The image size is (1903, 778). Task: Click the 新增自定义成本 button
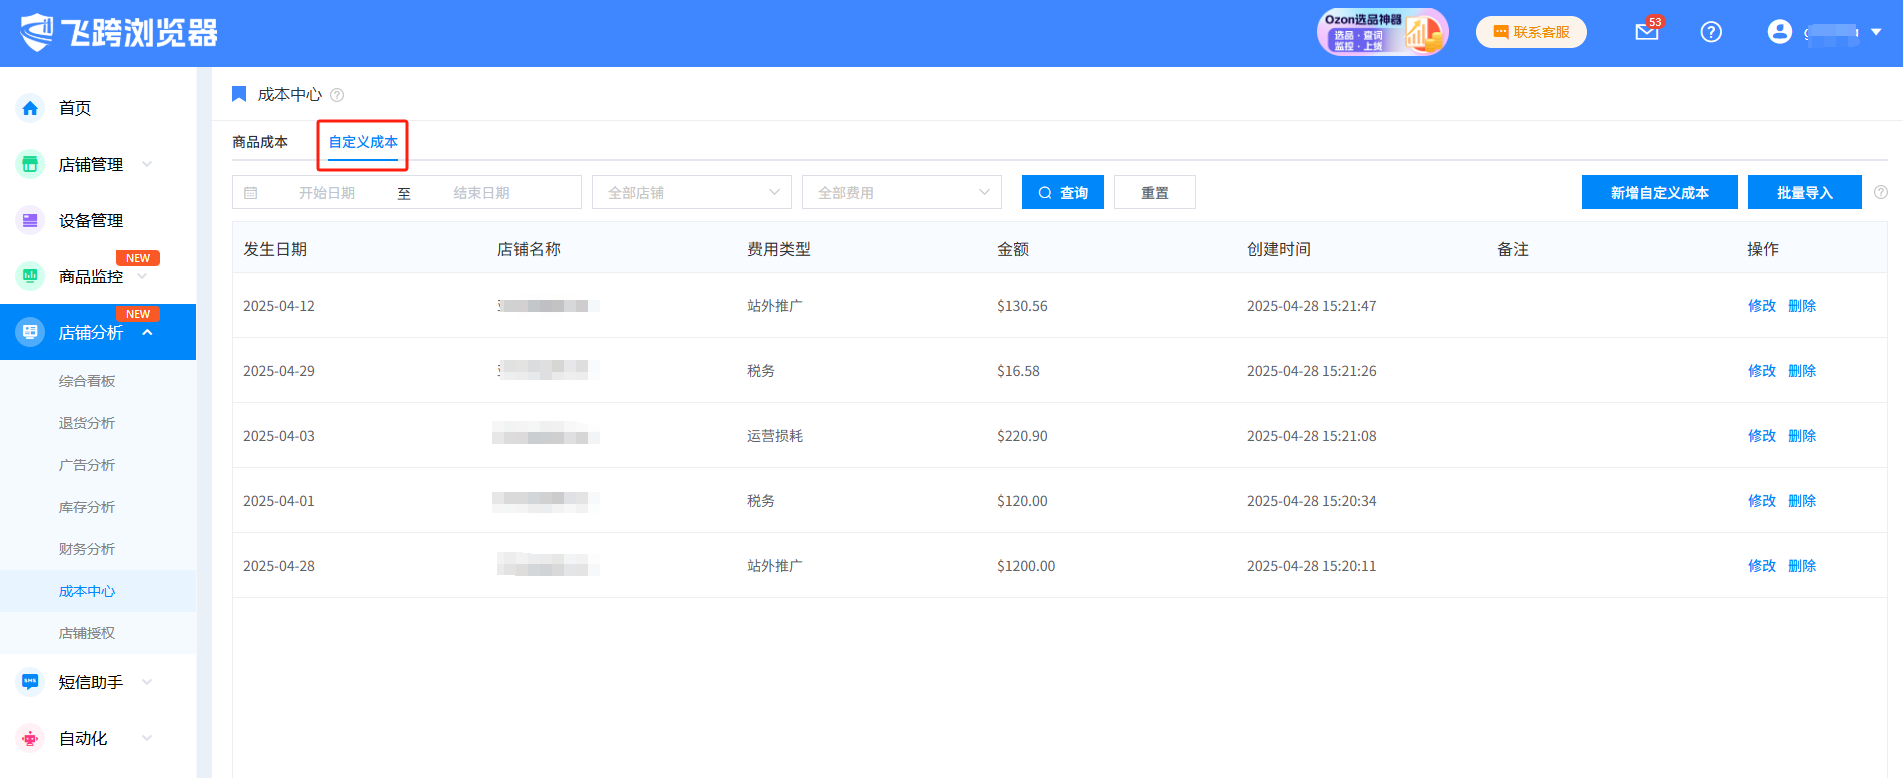coord(1659,192)
